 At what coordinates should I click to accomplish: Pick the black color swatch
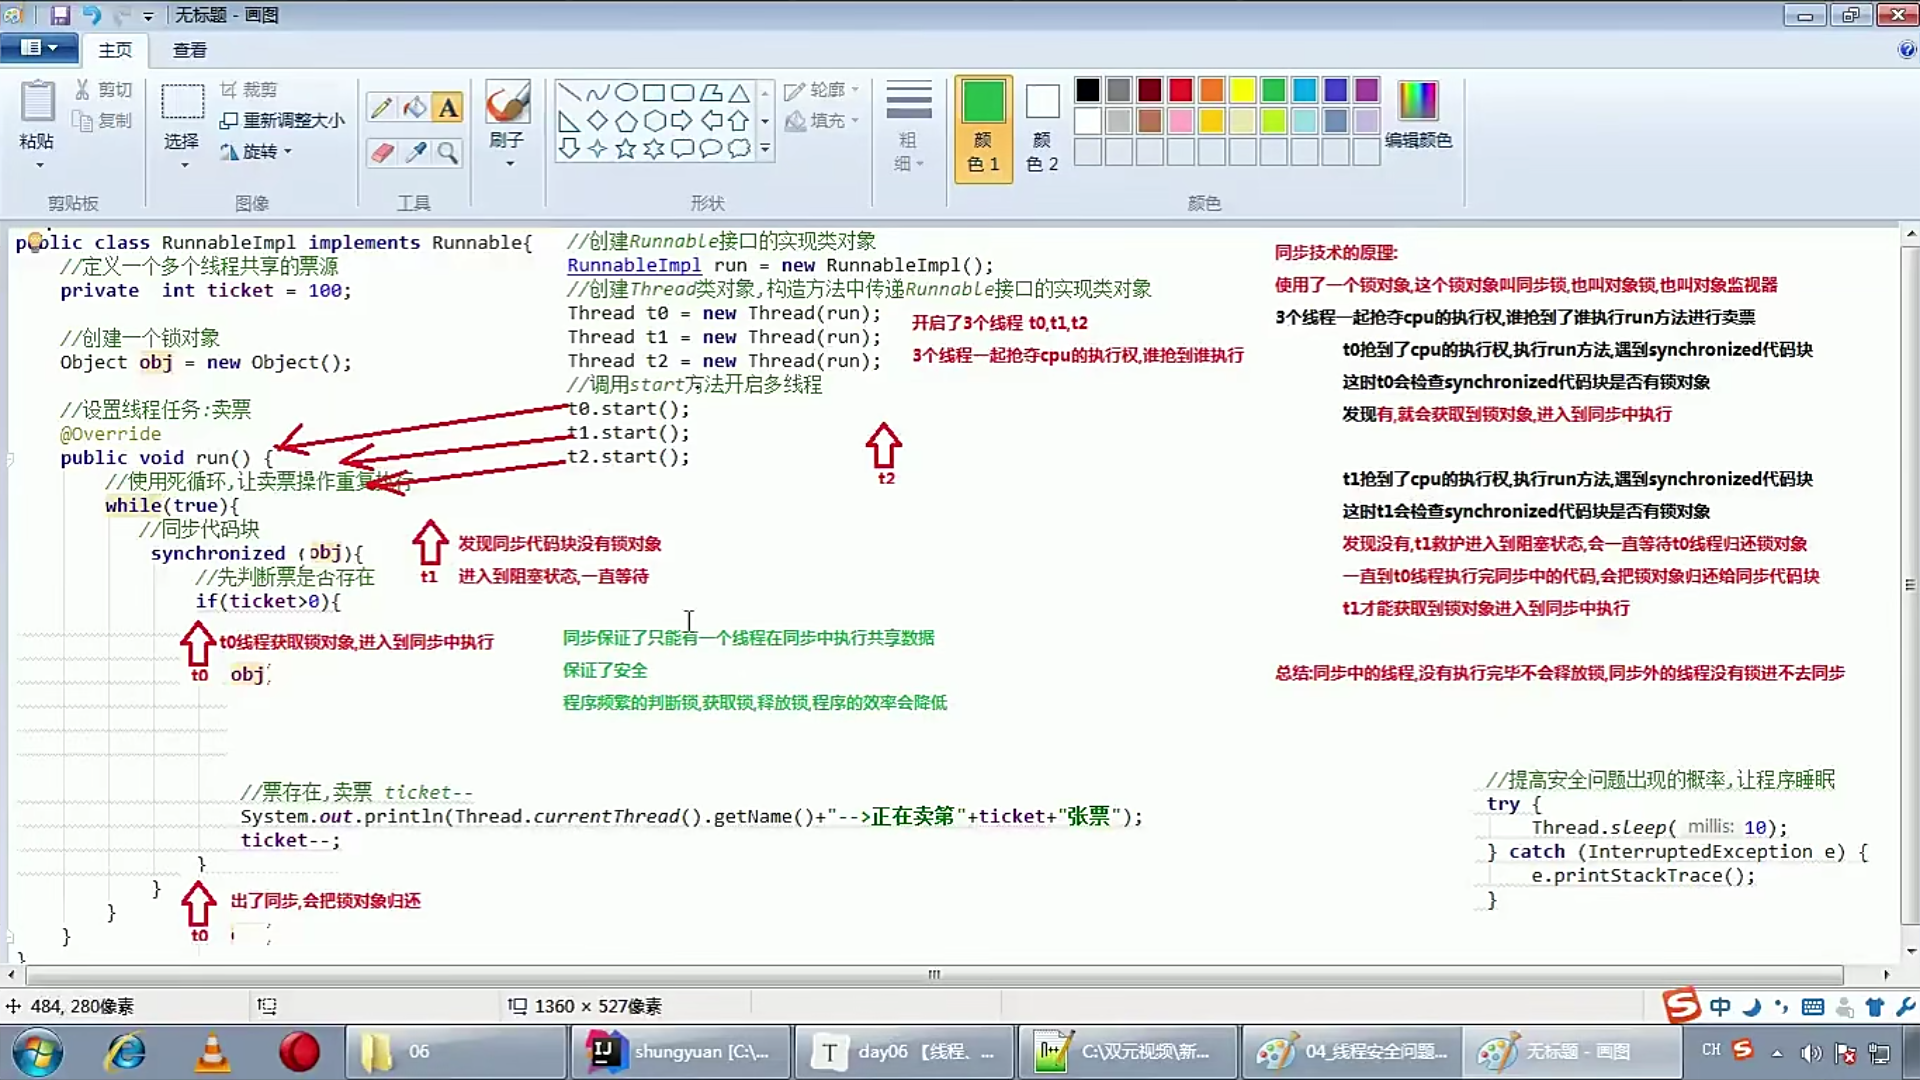(x=1087, y=90)
